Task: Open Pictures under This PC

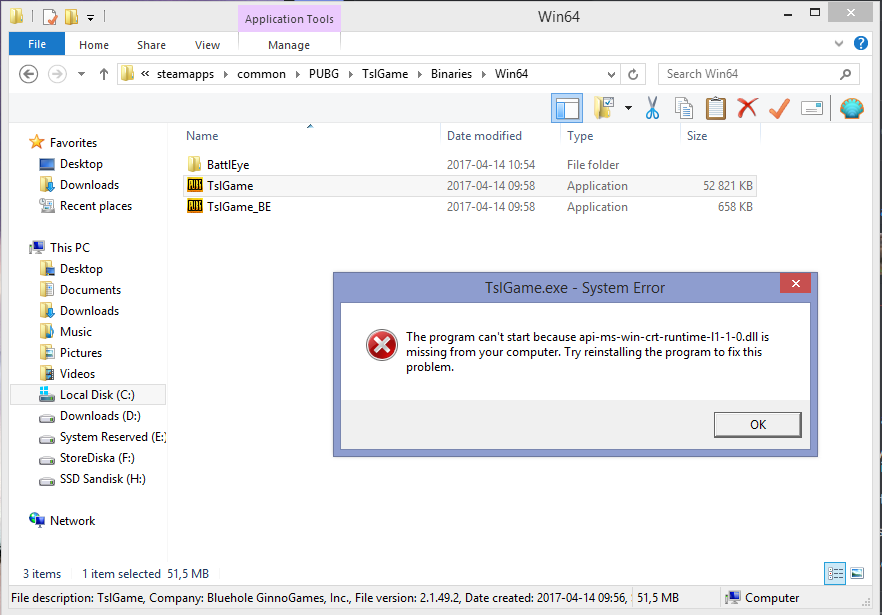Action: [81, 353]
